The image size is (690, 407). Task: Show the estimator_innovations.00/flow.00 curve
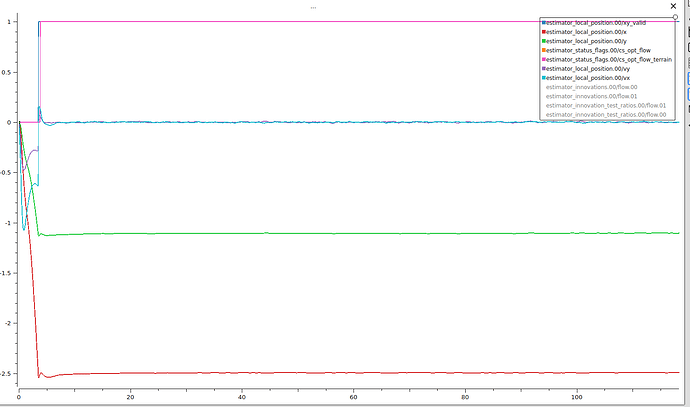point(591,88)
